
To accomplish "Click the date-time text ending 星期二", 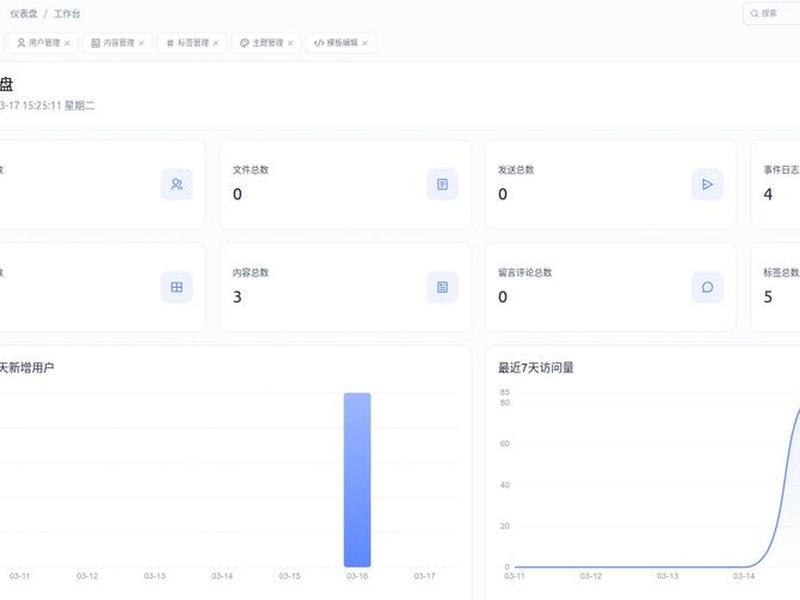I will pyautogui.click(x=47, y=106).
